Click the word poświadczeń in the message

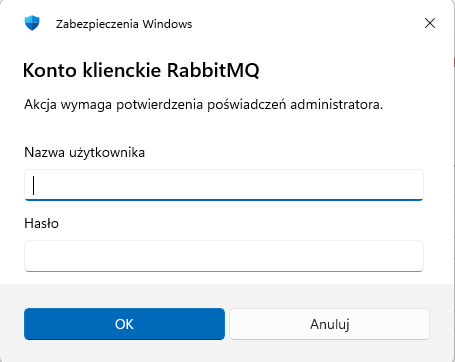click(x=247, y=105)
